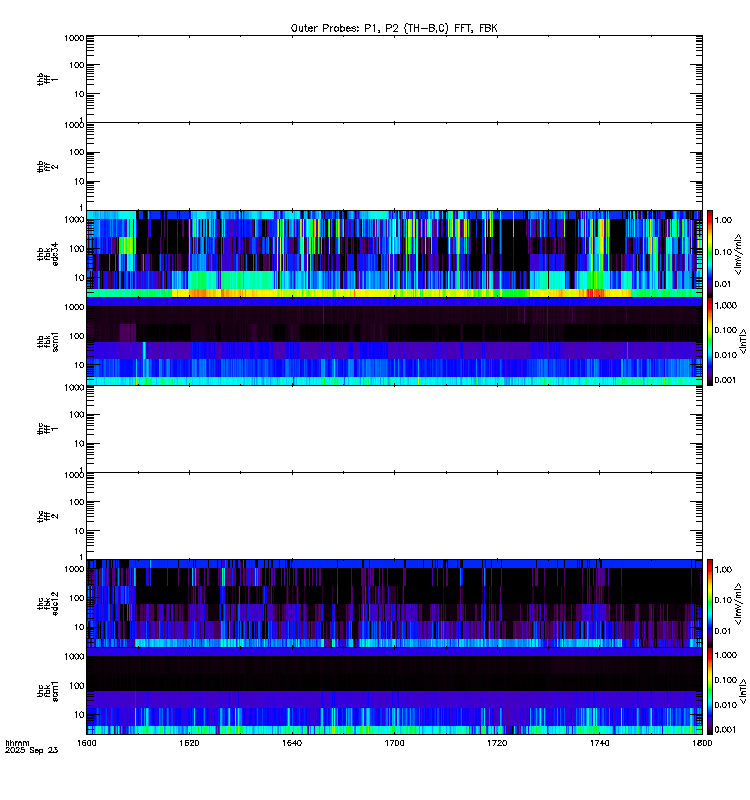Click the '<|nT|>' unit label beside thc scm1 color bar
Image resolution: width=750 pixels, height=800 pixels.
[743, 691]
